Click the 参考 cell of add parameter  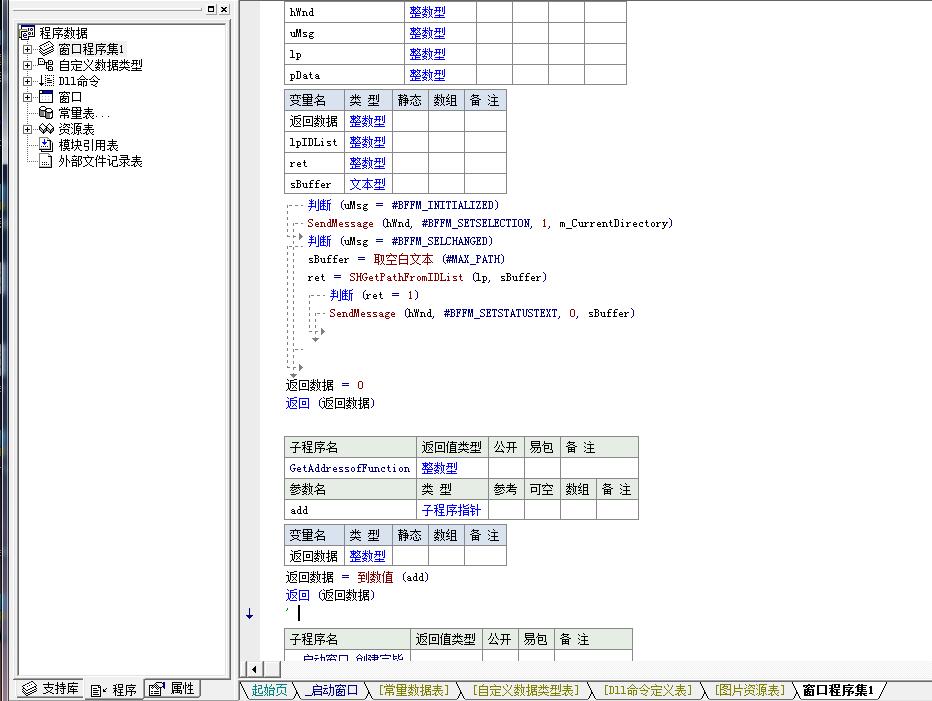pos(506,510)
